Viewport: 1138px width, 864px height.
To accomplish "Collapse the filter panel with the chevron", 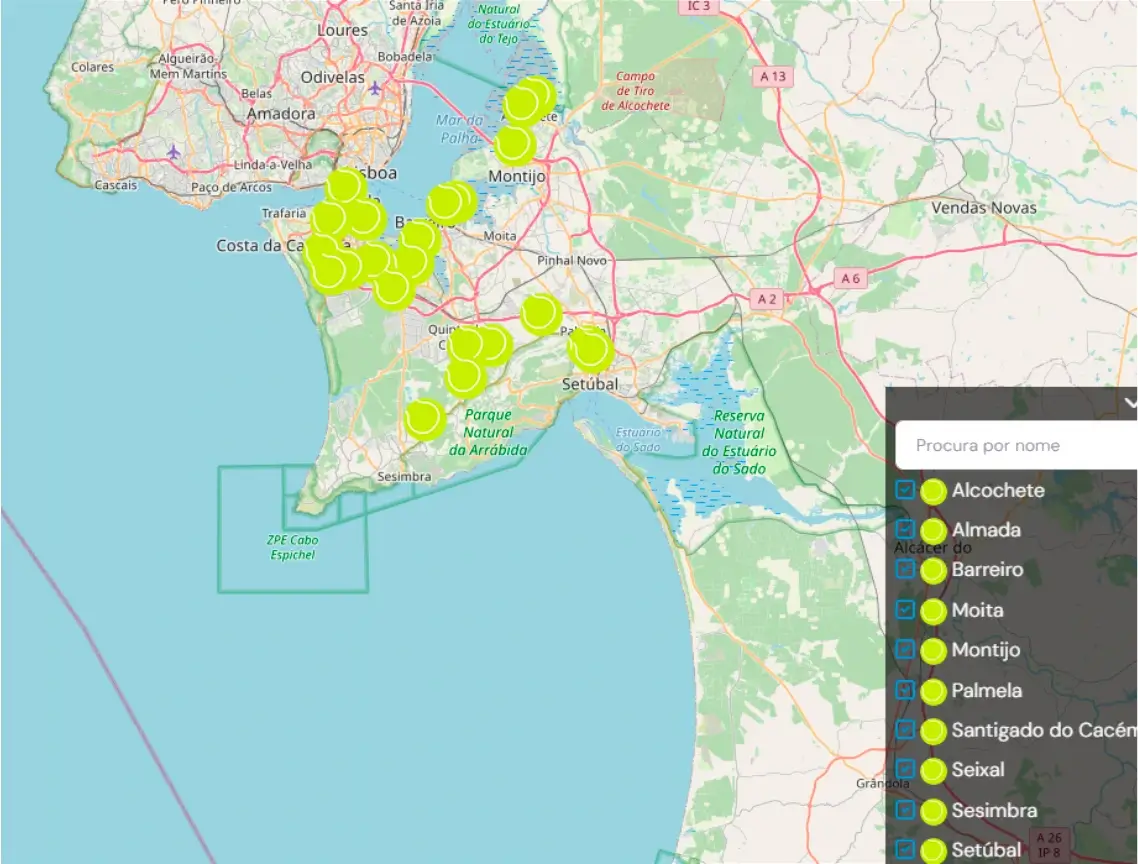I will 1129,403.
